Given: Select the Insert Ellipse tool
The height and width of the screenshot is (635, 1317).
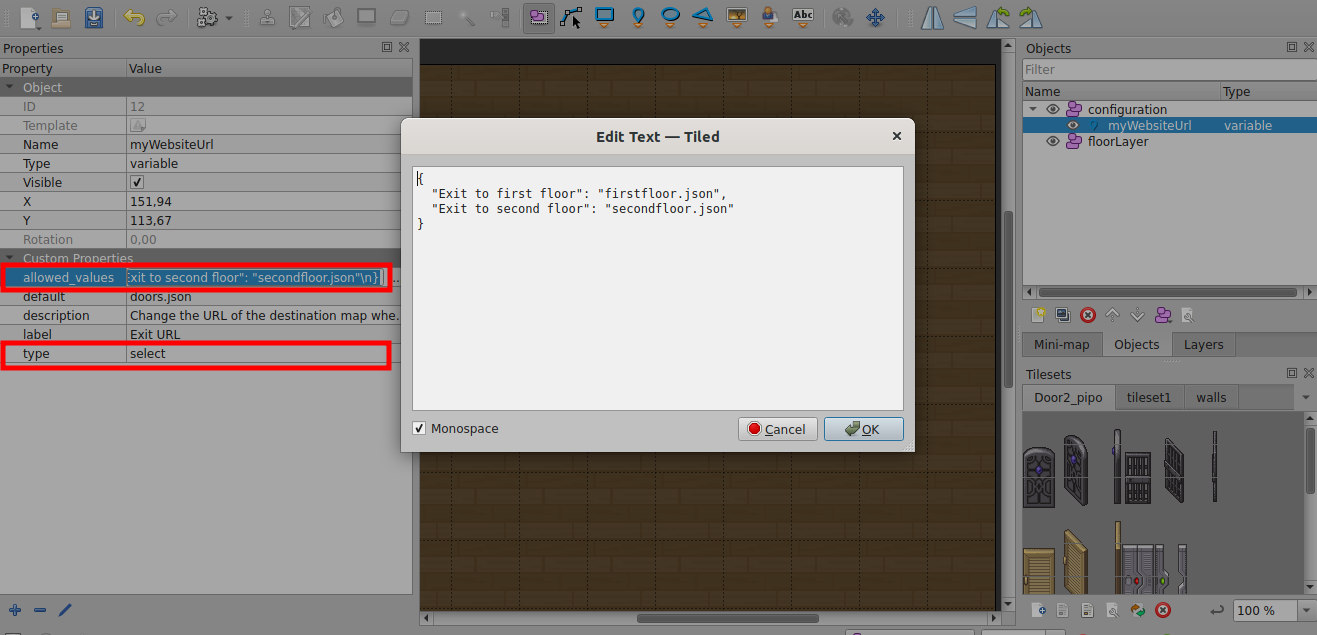Looking at the screenshot, I should point(670,17).
